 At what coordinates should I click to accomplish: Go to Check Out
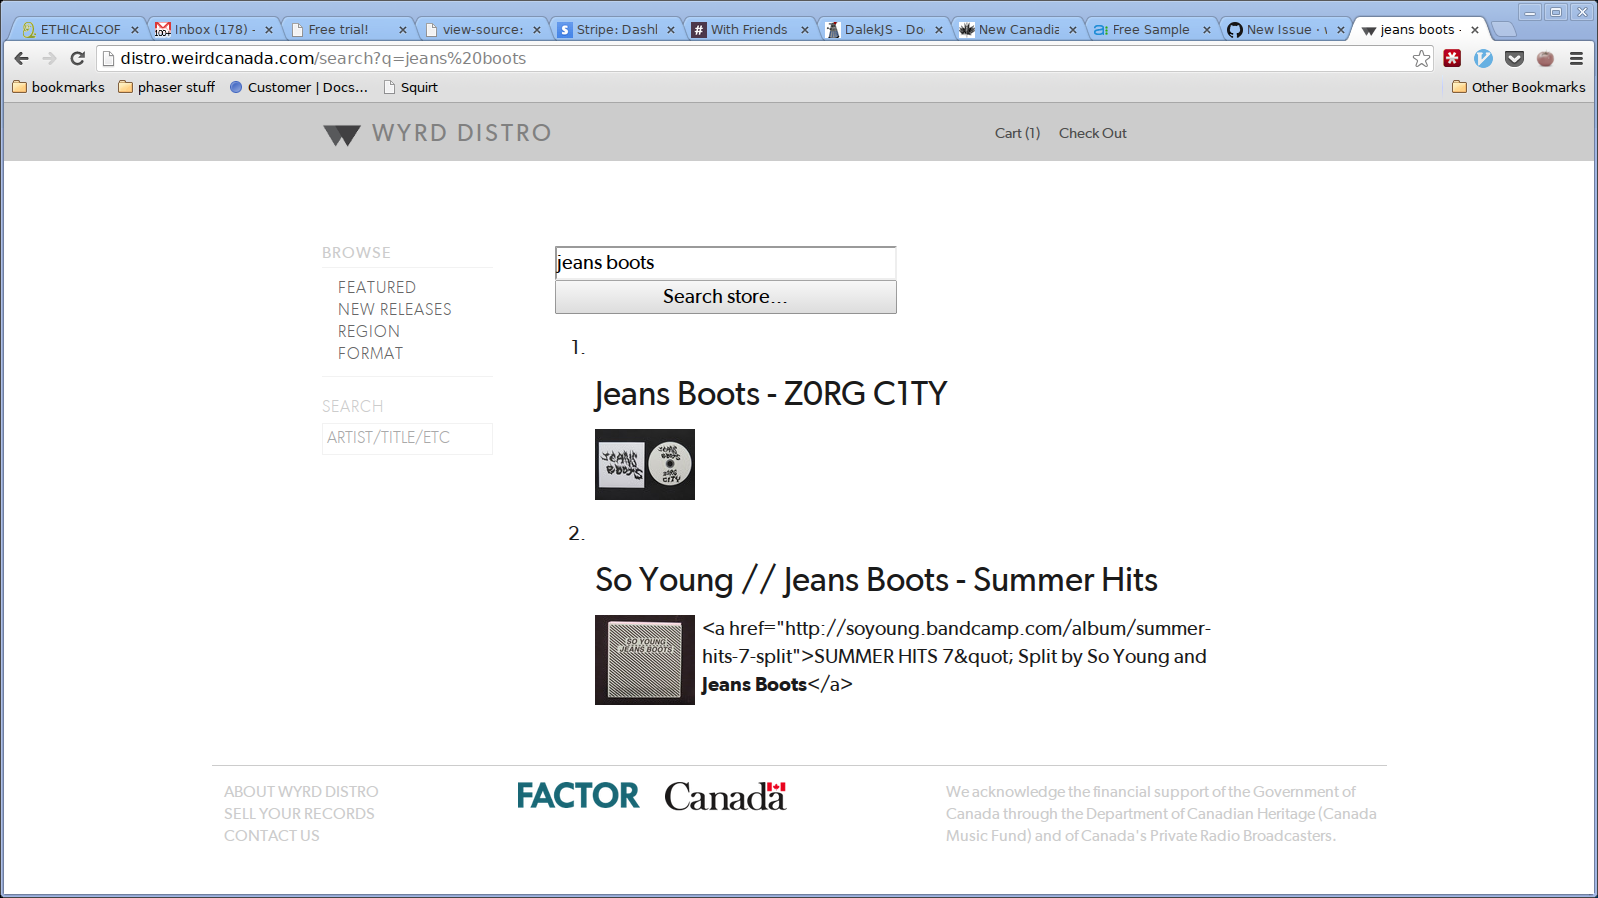(x=1092, y=133)
